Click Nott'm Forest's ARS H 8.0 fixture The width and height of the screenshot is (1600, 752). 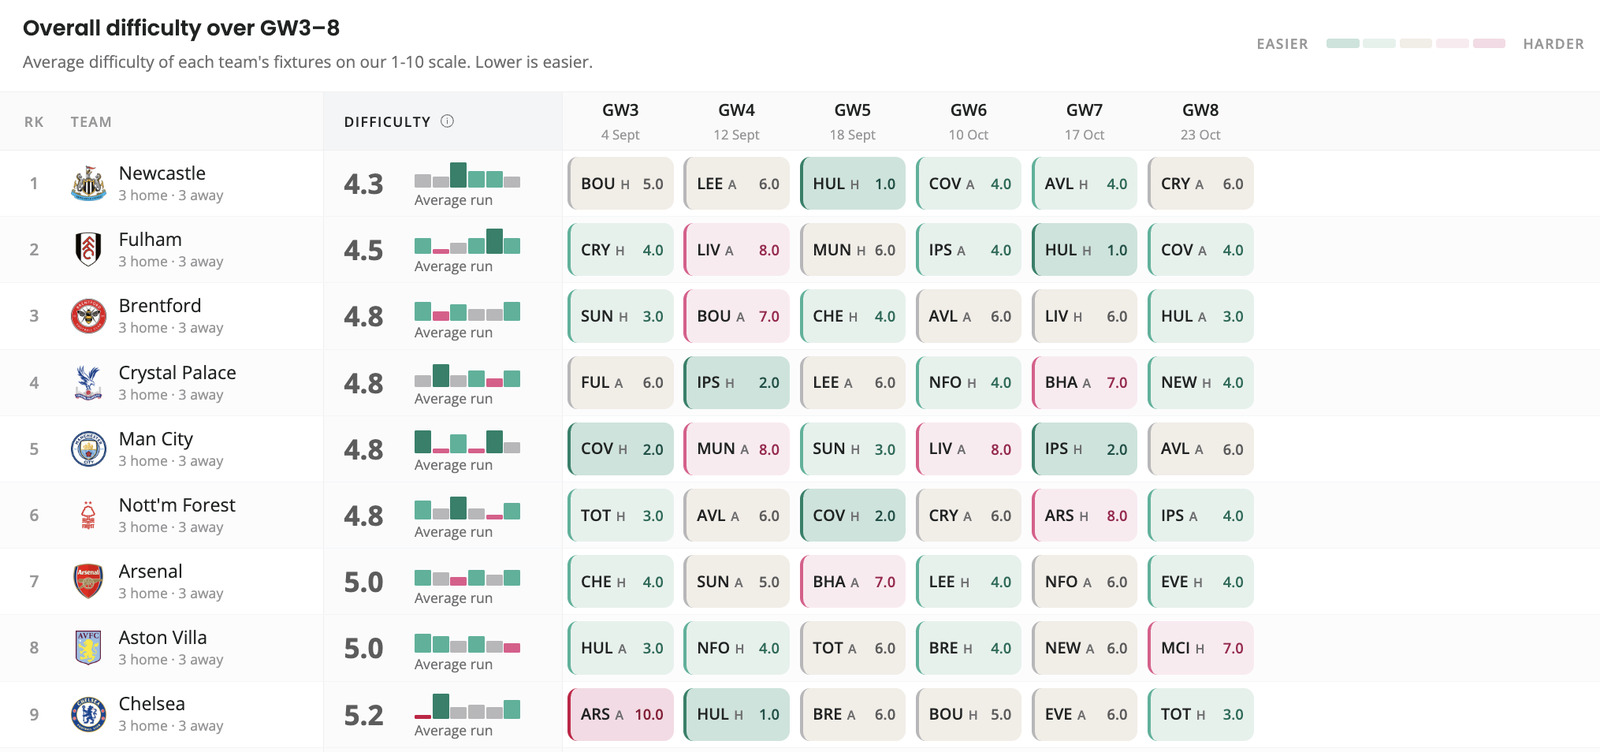click(x=1085, y=515)
